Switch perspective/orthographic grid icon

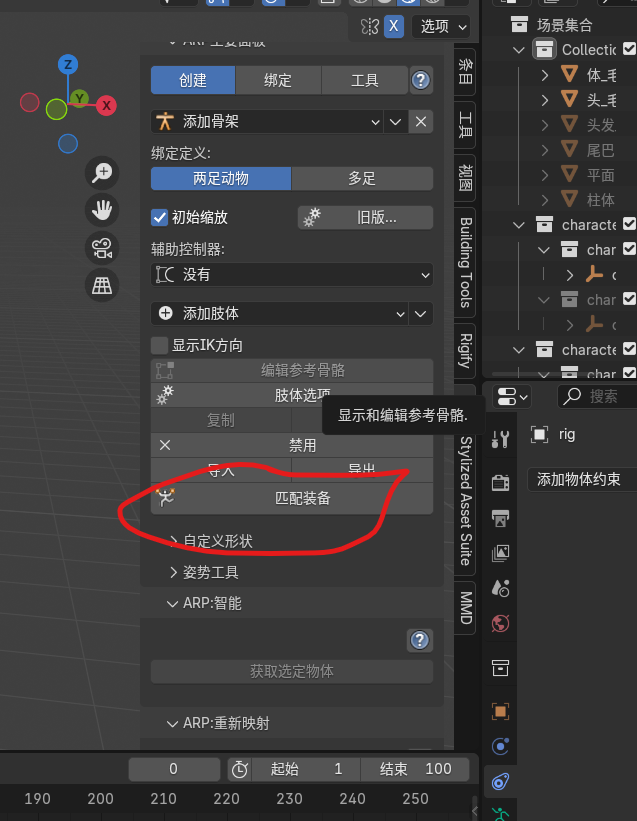[102, 285]
